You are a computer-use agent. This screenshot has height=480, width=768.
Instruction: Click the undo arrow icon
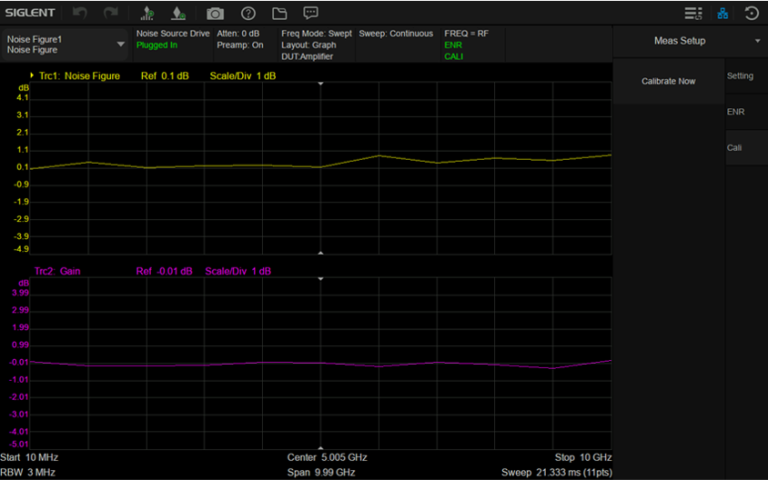[x=80, y=13]
